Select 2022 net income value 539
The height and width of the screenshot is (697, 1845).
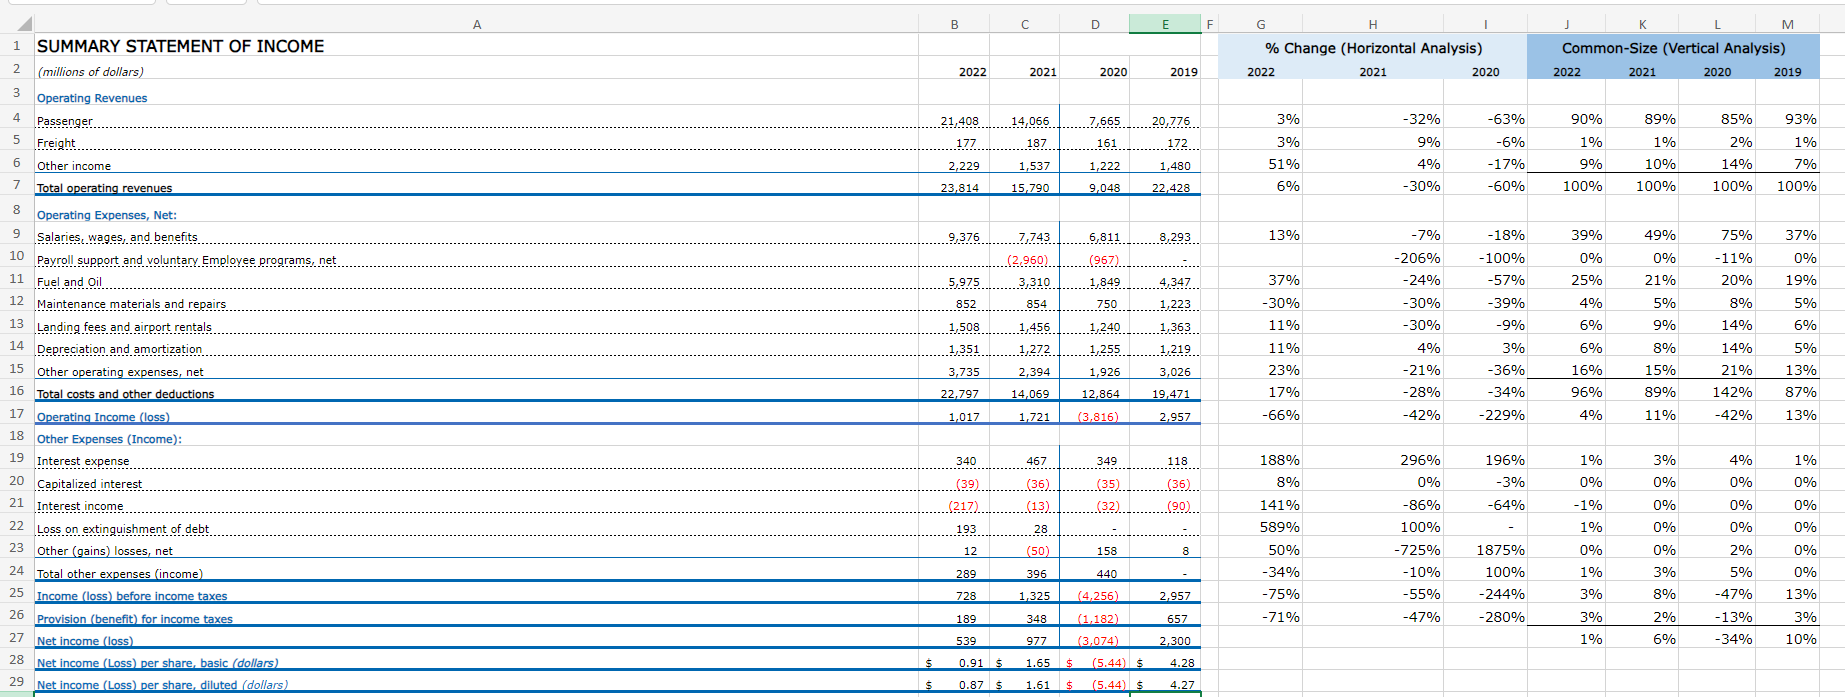click(x=966, y=641)
